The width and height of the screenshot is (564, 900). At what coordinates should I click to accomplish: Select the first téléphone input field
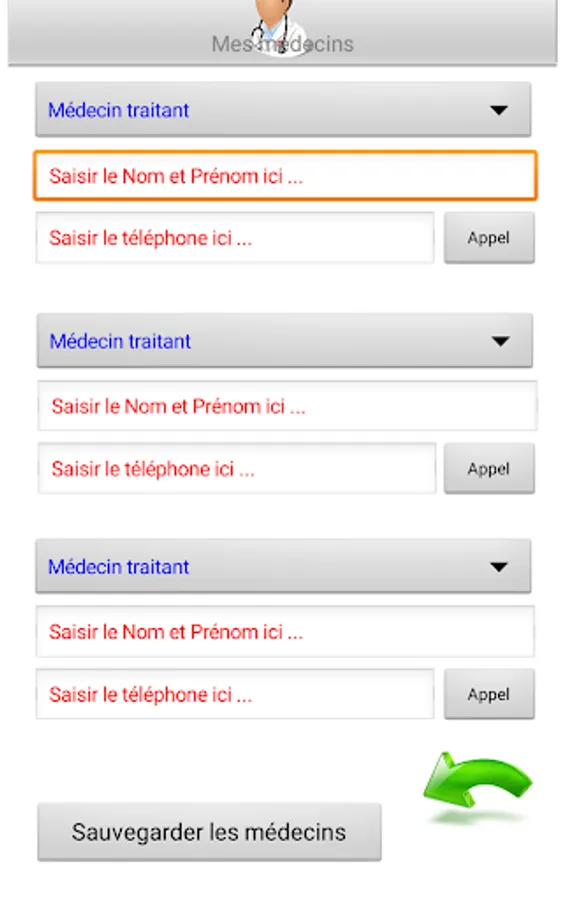(235, 238)
